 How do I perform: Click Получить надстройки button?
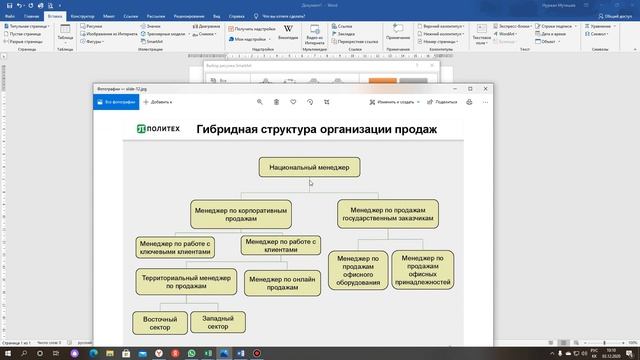252,29
